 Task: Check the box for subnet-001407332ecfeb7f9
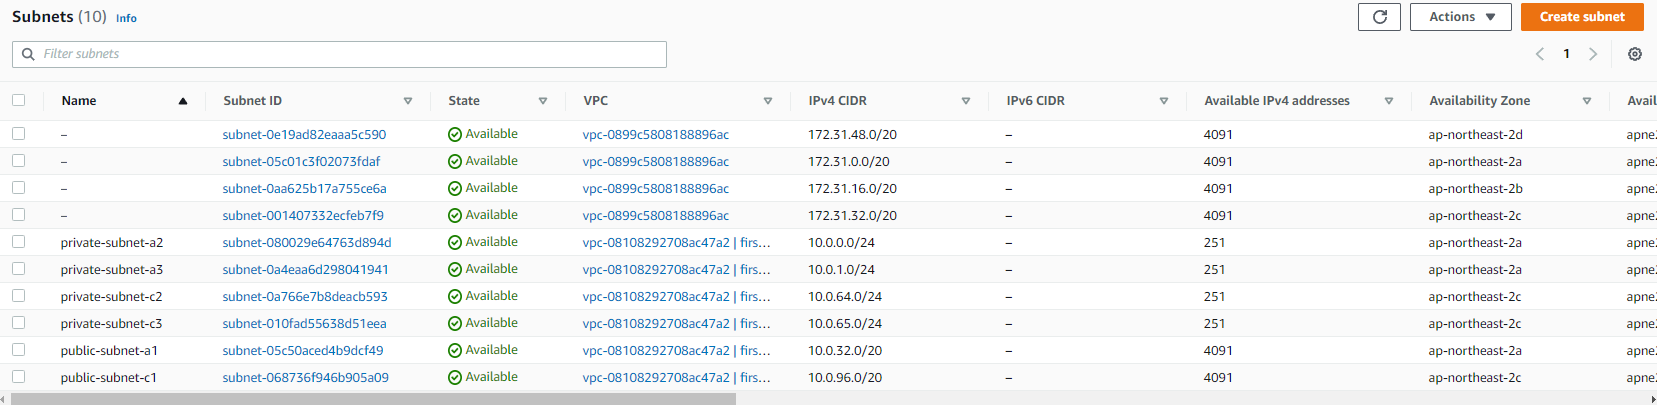19,214
